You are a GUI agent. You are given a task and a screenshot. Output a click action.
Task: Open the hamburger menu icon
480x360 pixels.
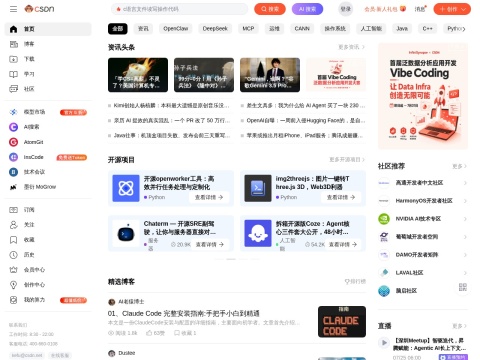click(13, 9)
